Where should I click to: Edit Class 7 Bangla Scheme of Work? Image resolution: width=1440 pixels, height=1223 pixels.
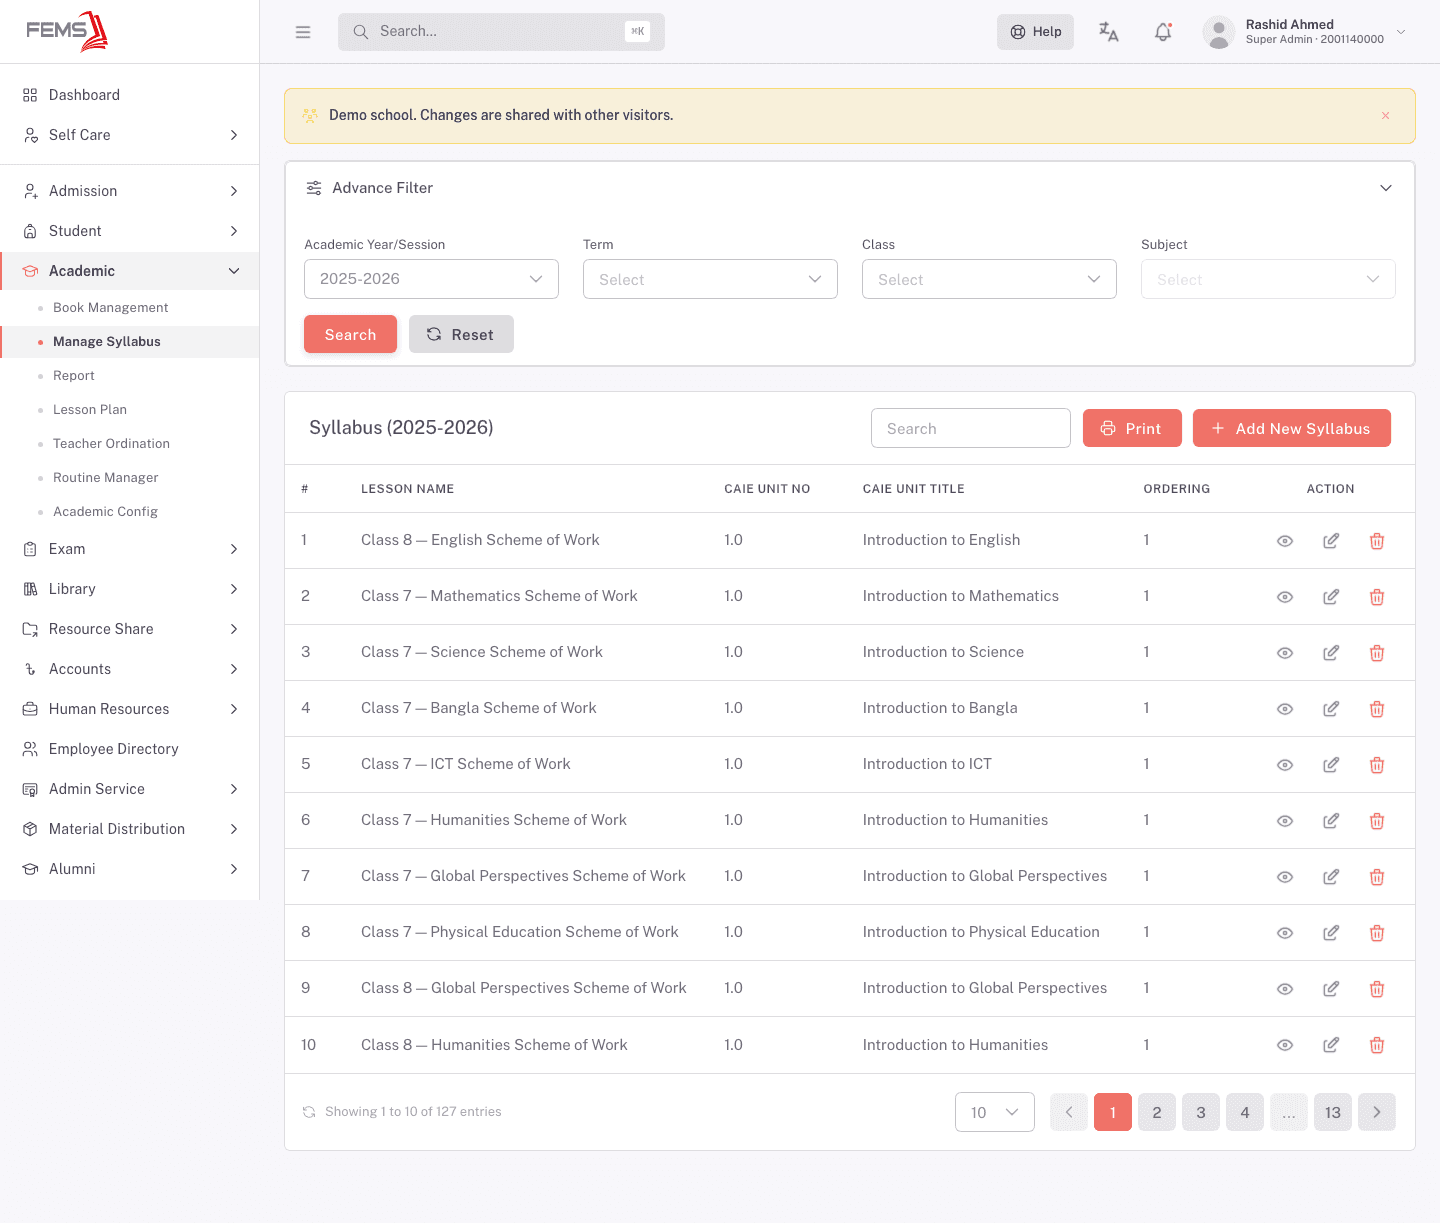[1331, 709]
